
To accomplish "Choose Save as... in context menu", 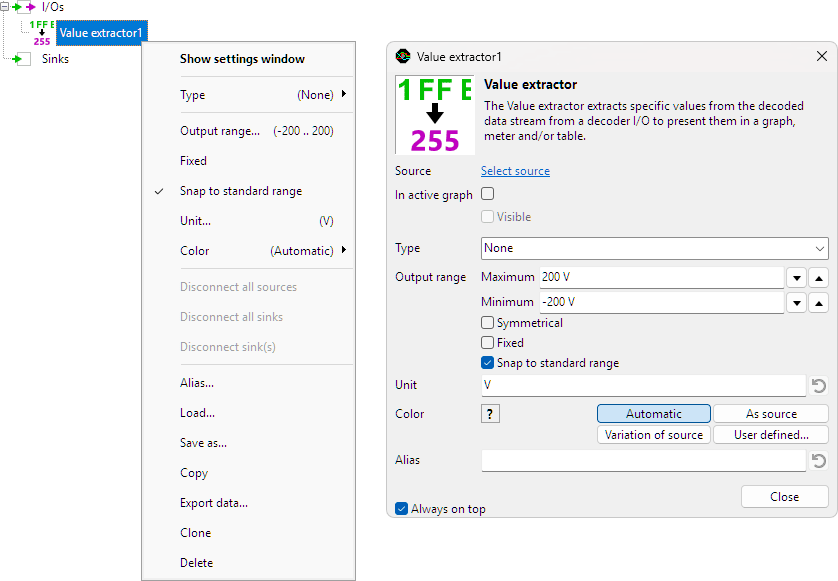I will (248, 443).
